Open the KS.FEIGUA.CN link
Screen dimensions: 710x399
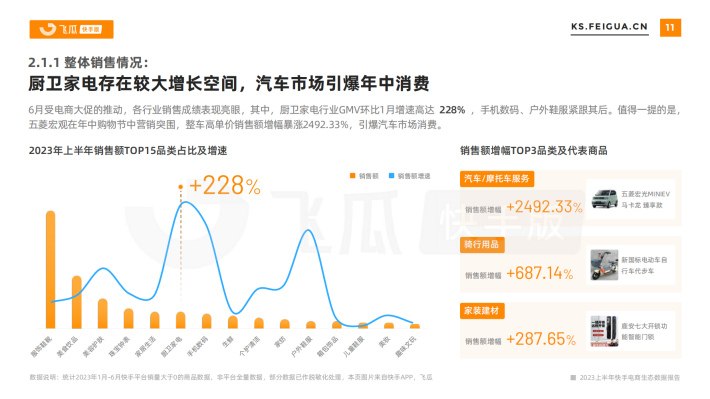click(609, 27)
